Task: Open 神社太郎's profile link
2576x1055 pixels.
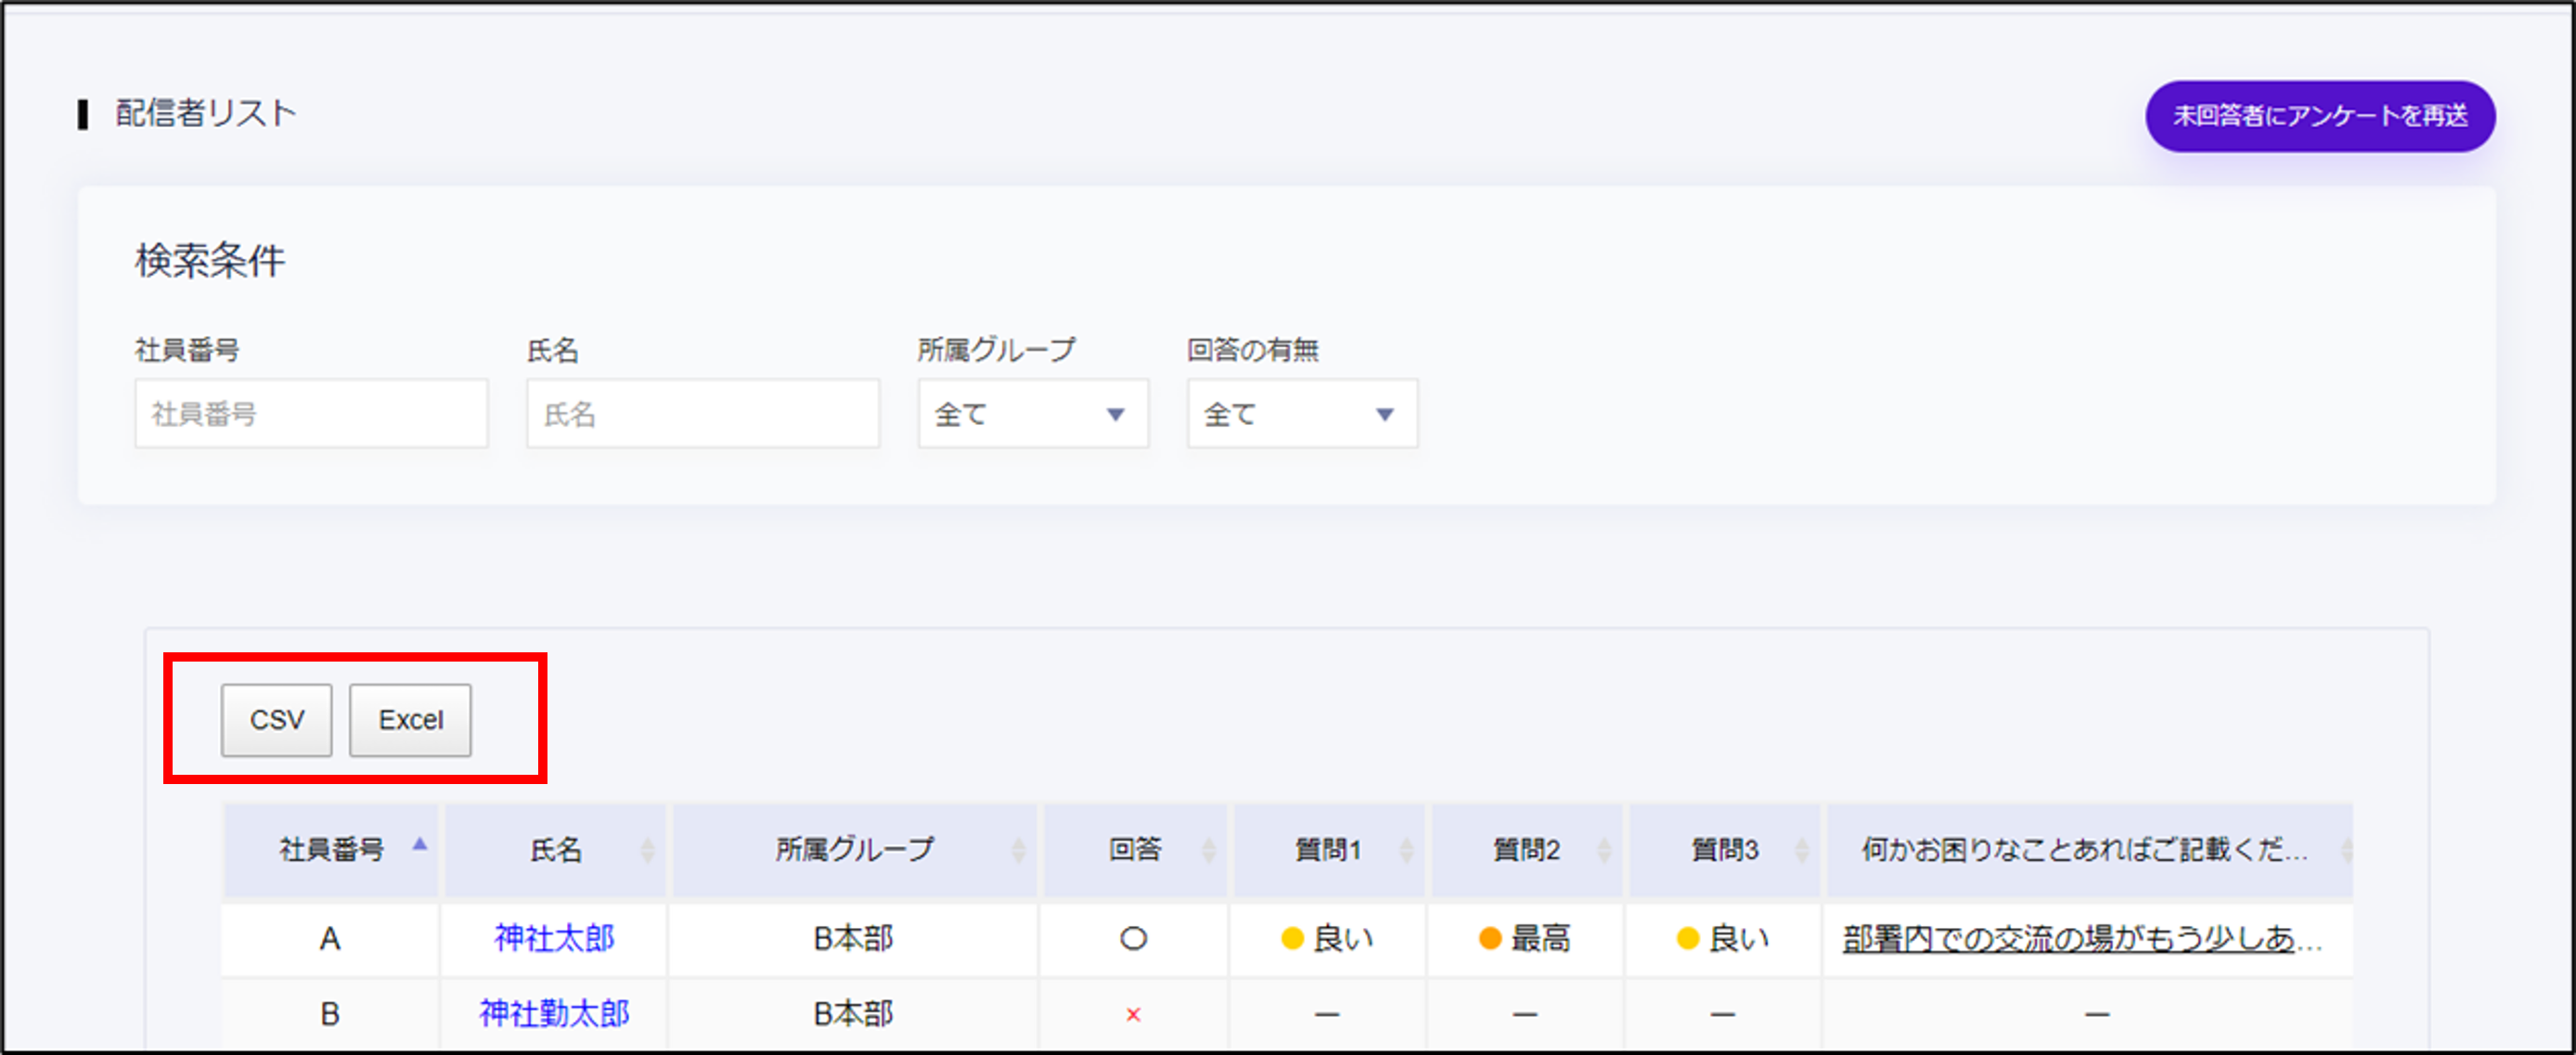Action: click(554, 938)
